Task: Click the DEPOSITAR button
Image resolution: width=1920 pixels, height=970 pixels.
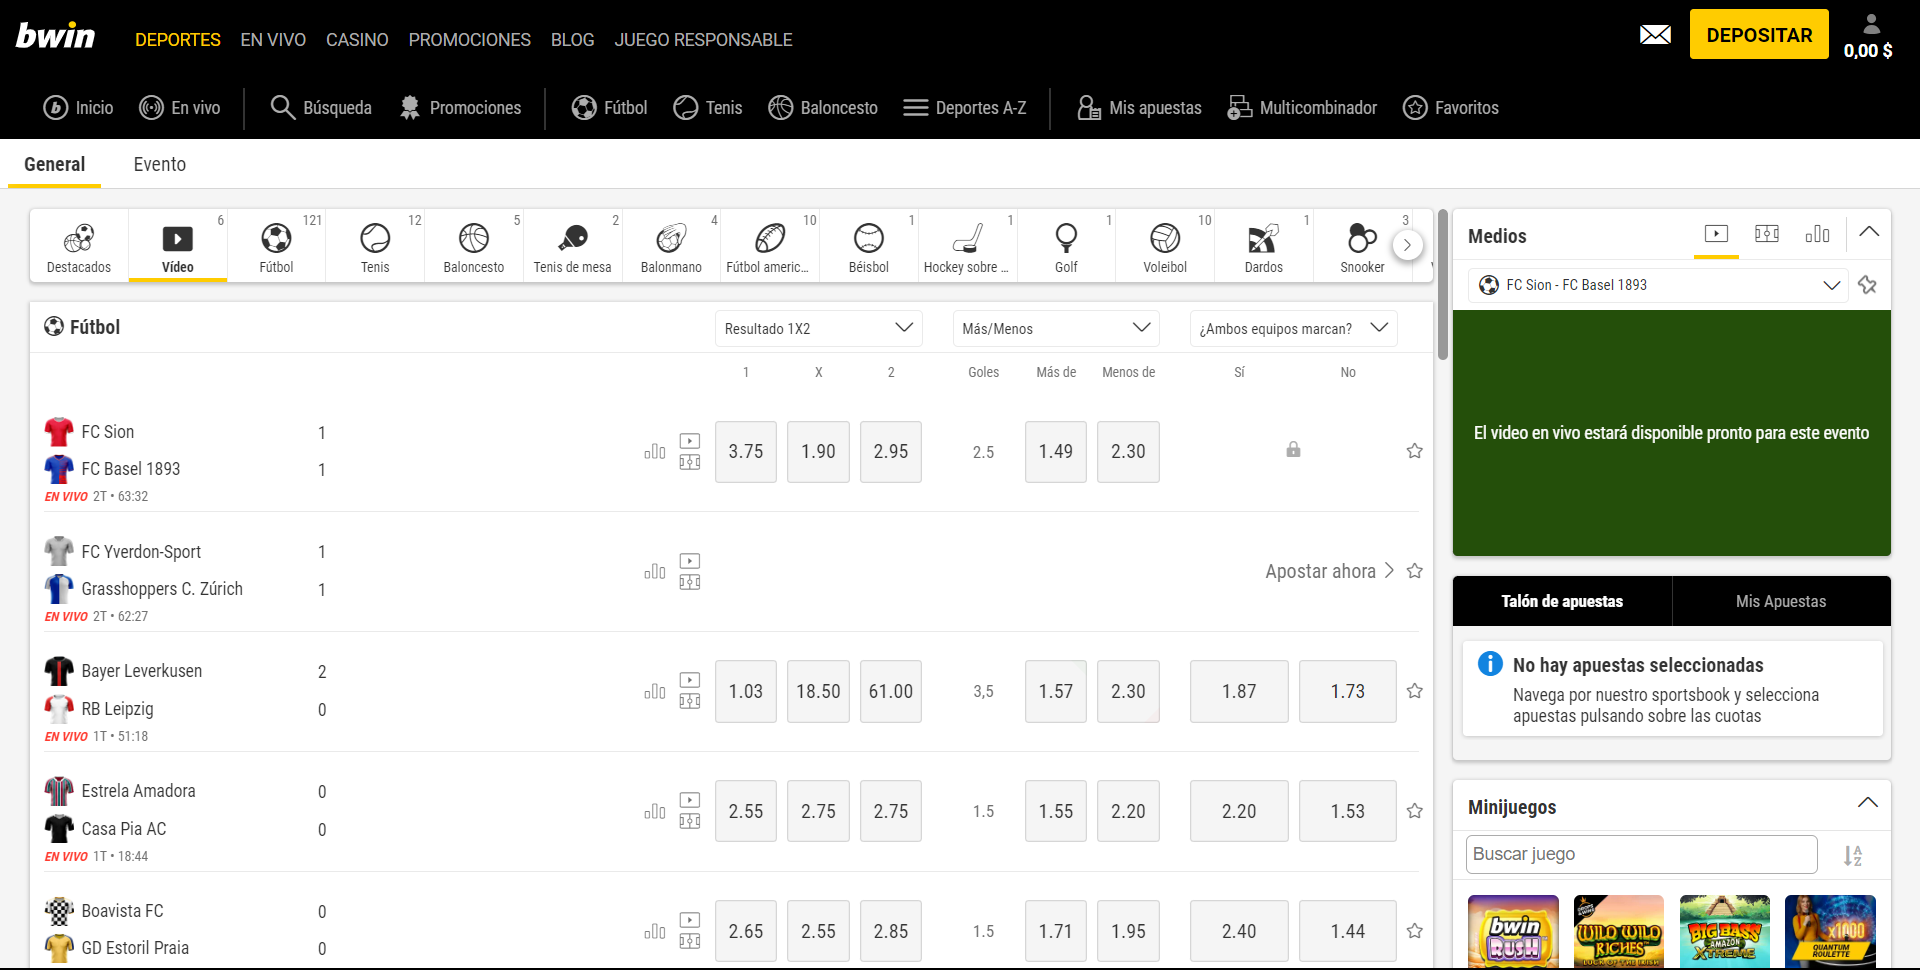Action: click(x=1759, y=35)
